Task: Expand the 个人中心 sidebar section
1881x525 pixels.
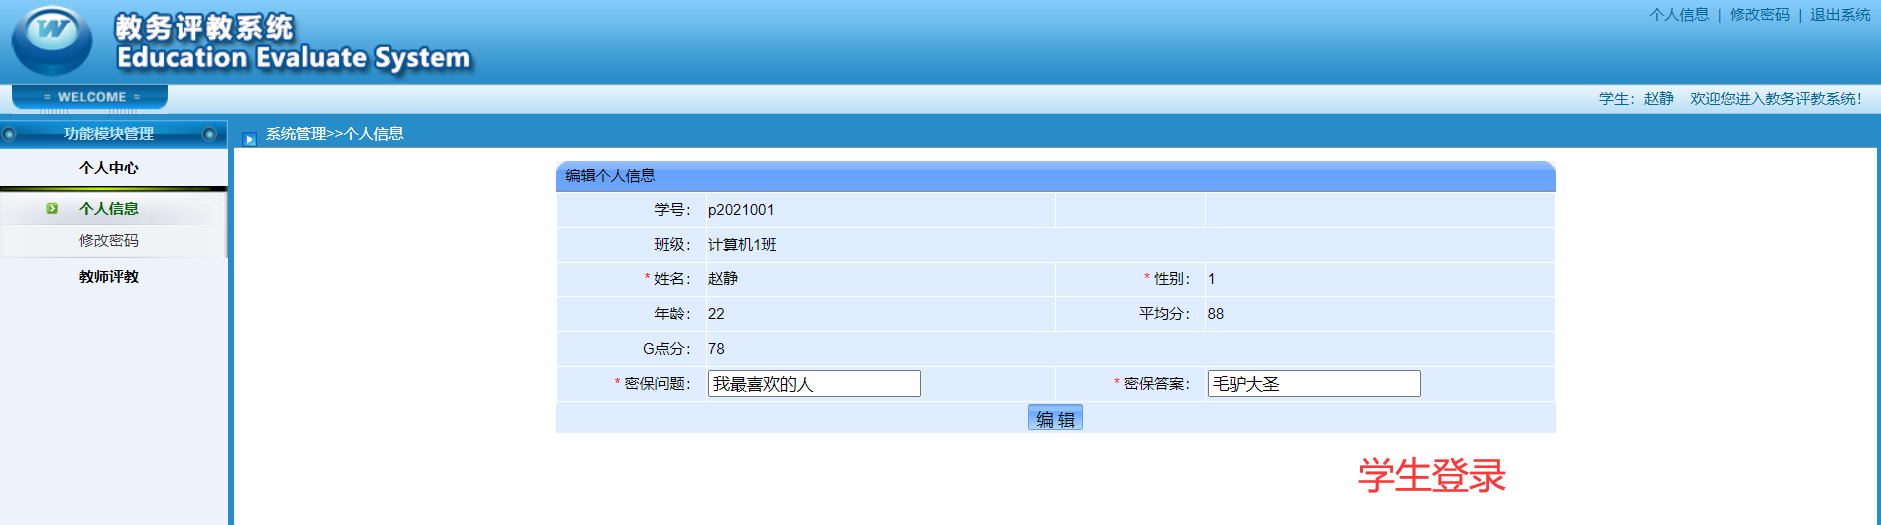Action: 109,168
